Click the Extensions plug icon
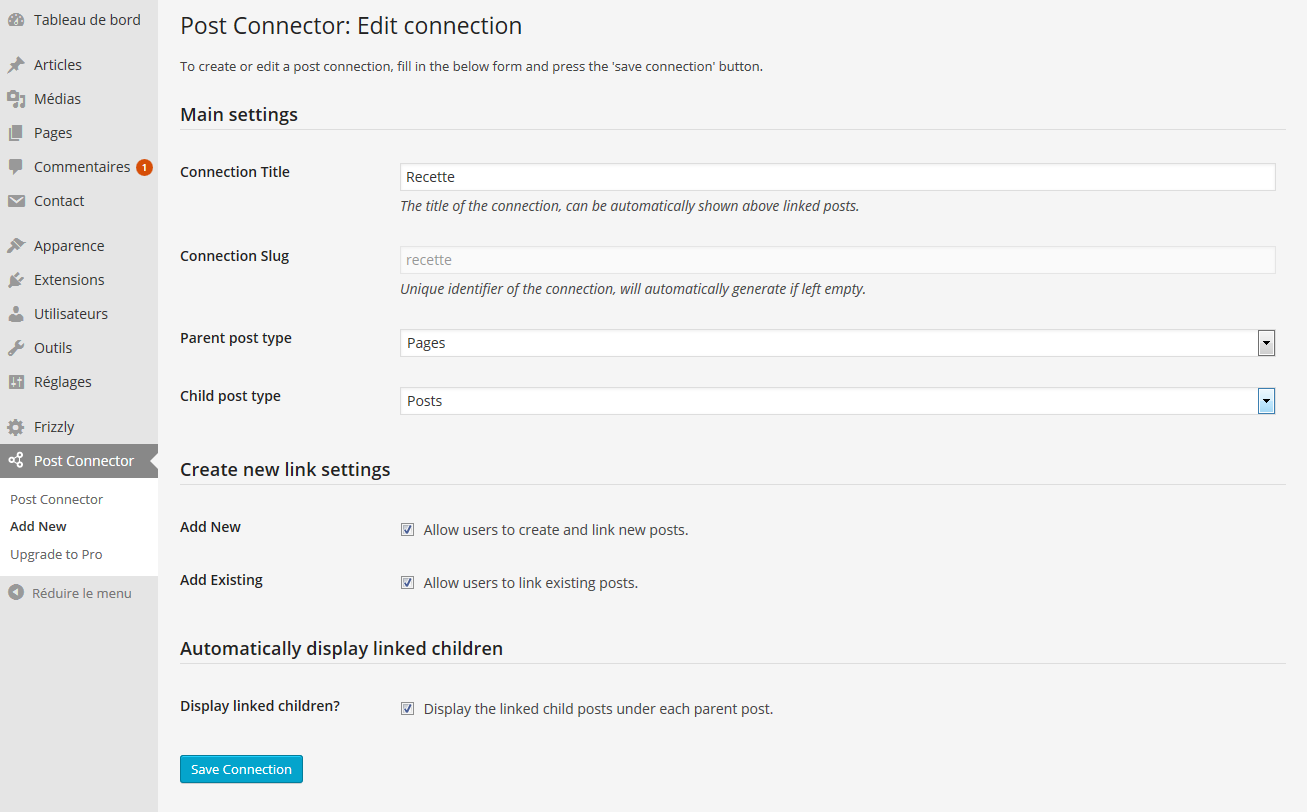 pos(16,280)
